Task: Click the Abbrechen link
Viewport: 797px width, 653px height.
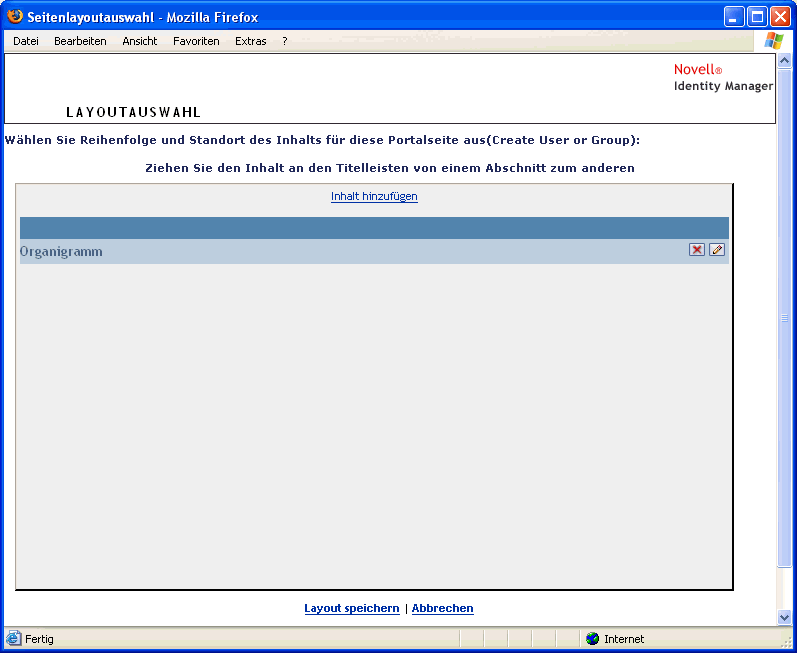Action: click(x=443, y=608)
